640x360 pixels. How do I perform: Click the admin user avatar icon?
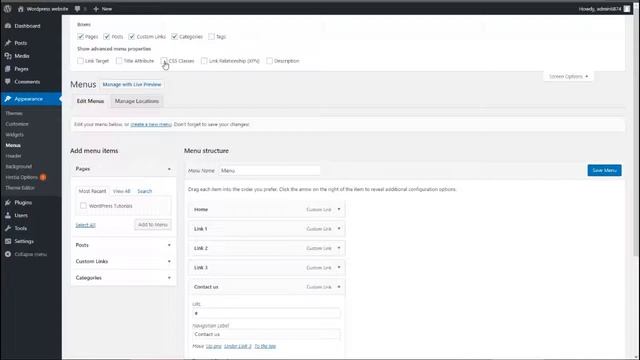(627, 9)
